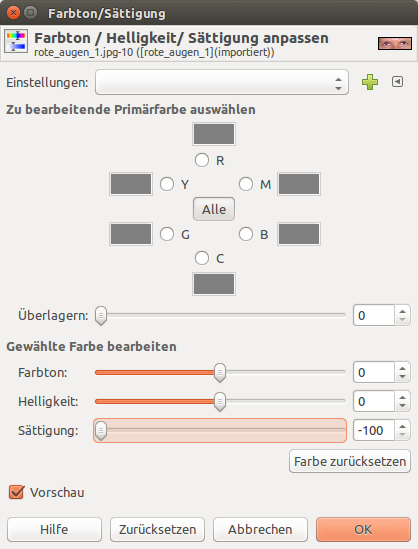Click the Abbrechen button
Screen dimensions: 418x549
[x=260, y=529]
